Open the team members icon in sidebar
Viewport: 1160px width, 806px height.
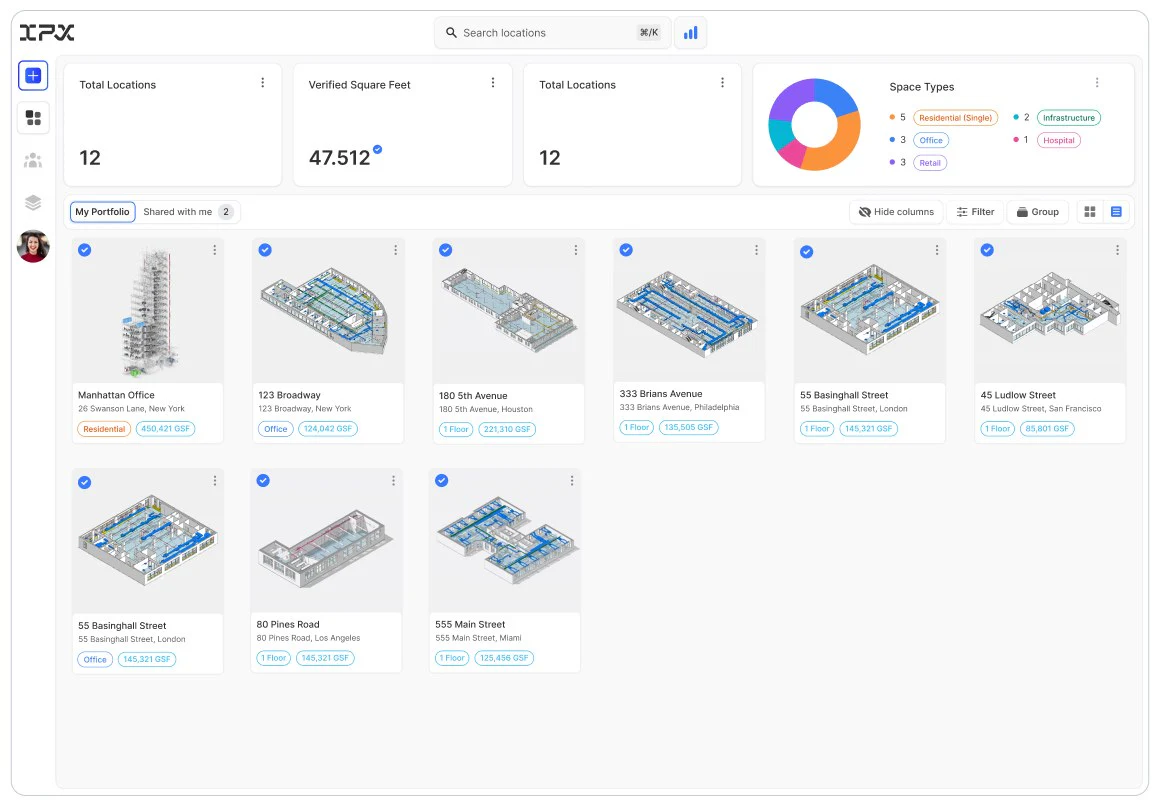tap(33, 160)
